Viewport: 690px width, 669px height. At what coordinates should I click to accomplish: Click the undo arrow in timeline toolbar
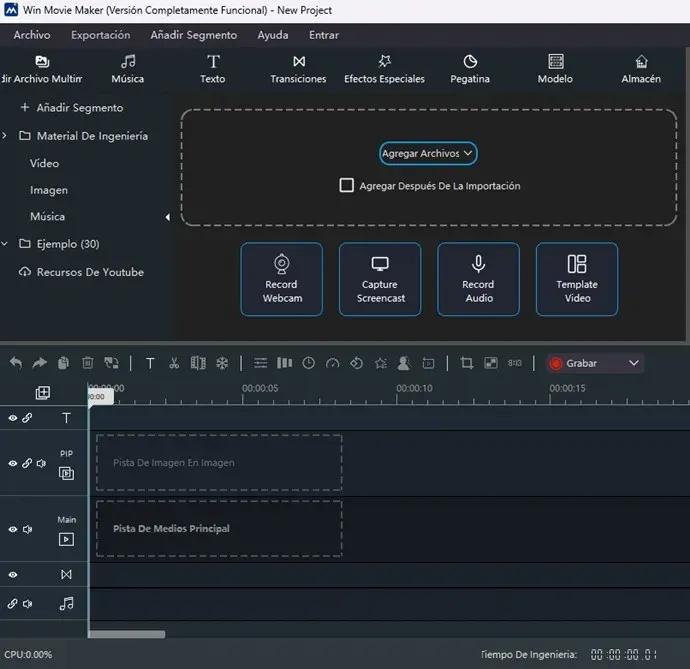click(x=16, y=363)
